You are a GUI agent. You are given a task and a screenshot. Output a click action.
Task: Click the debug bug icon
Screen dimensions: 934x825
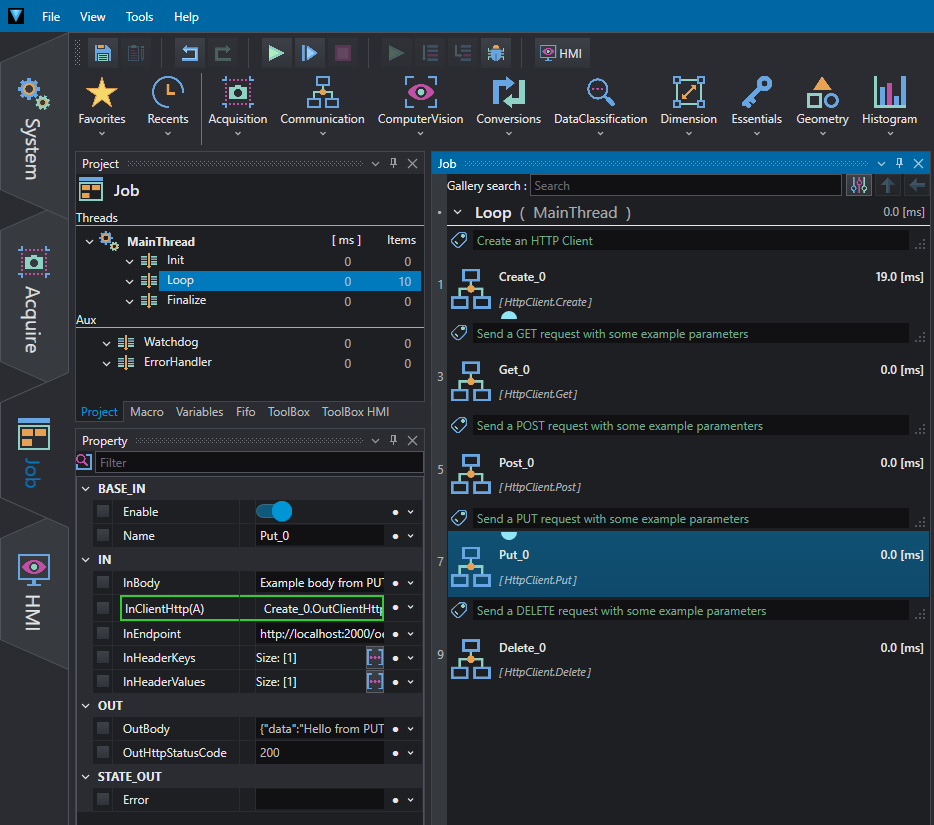[496, 53]
